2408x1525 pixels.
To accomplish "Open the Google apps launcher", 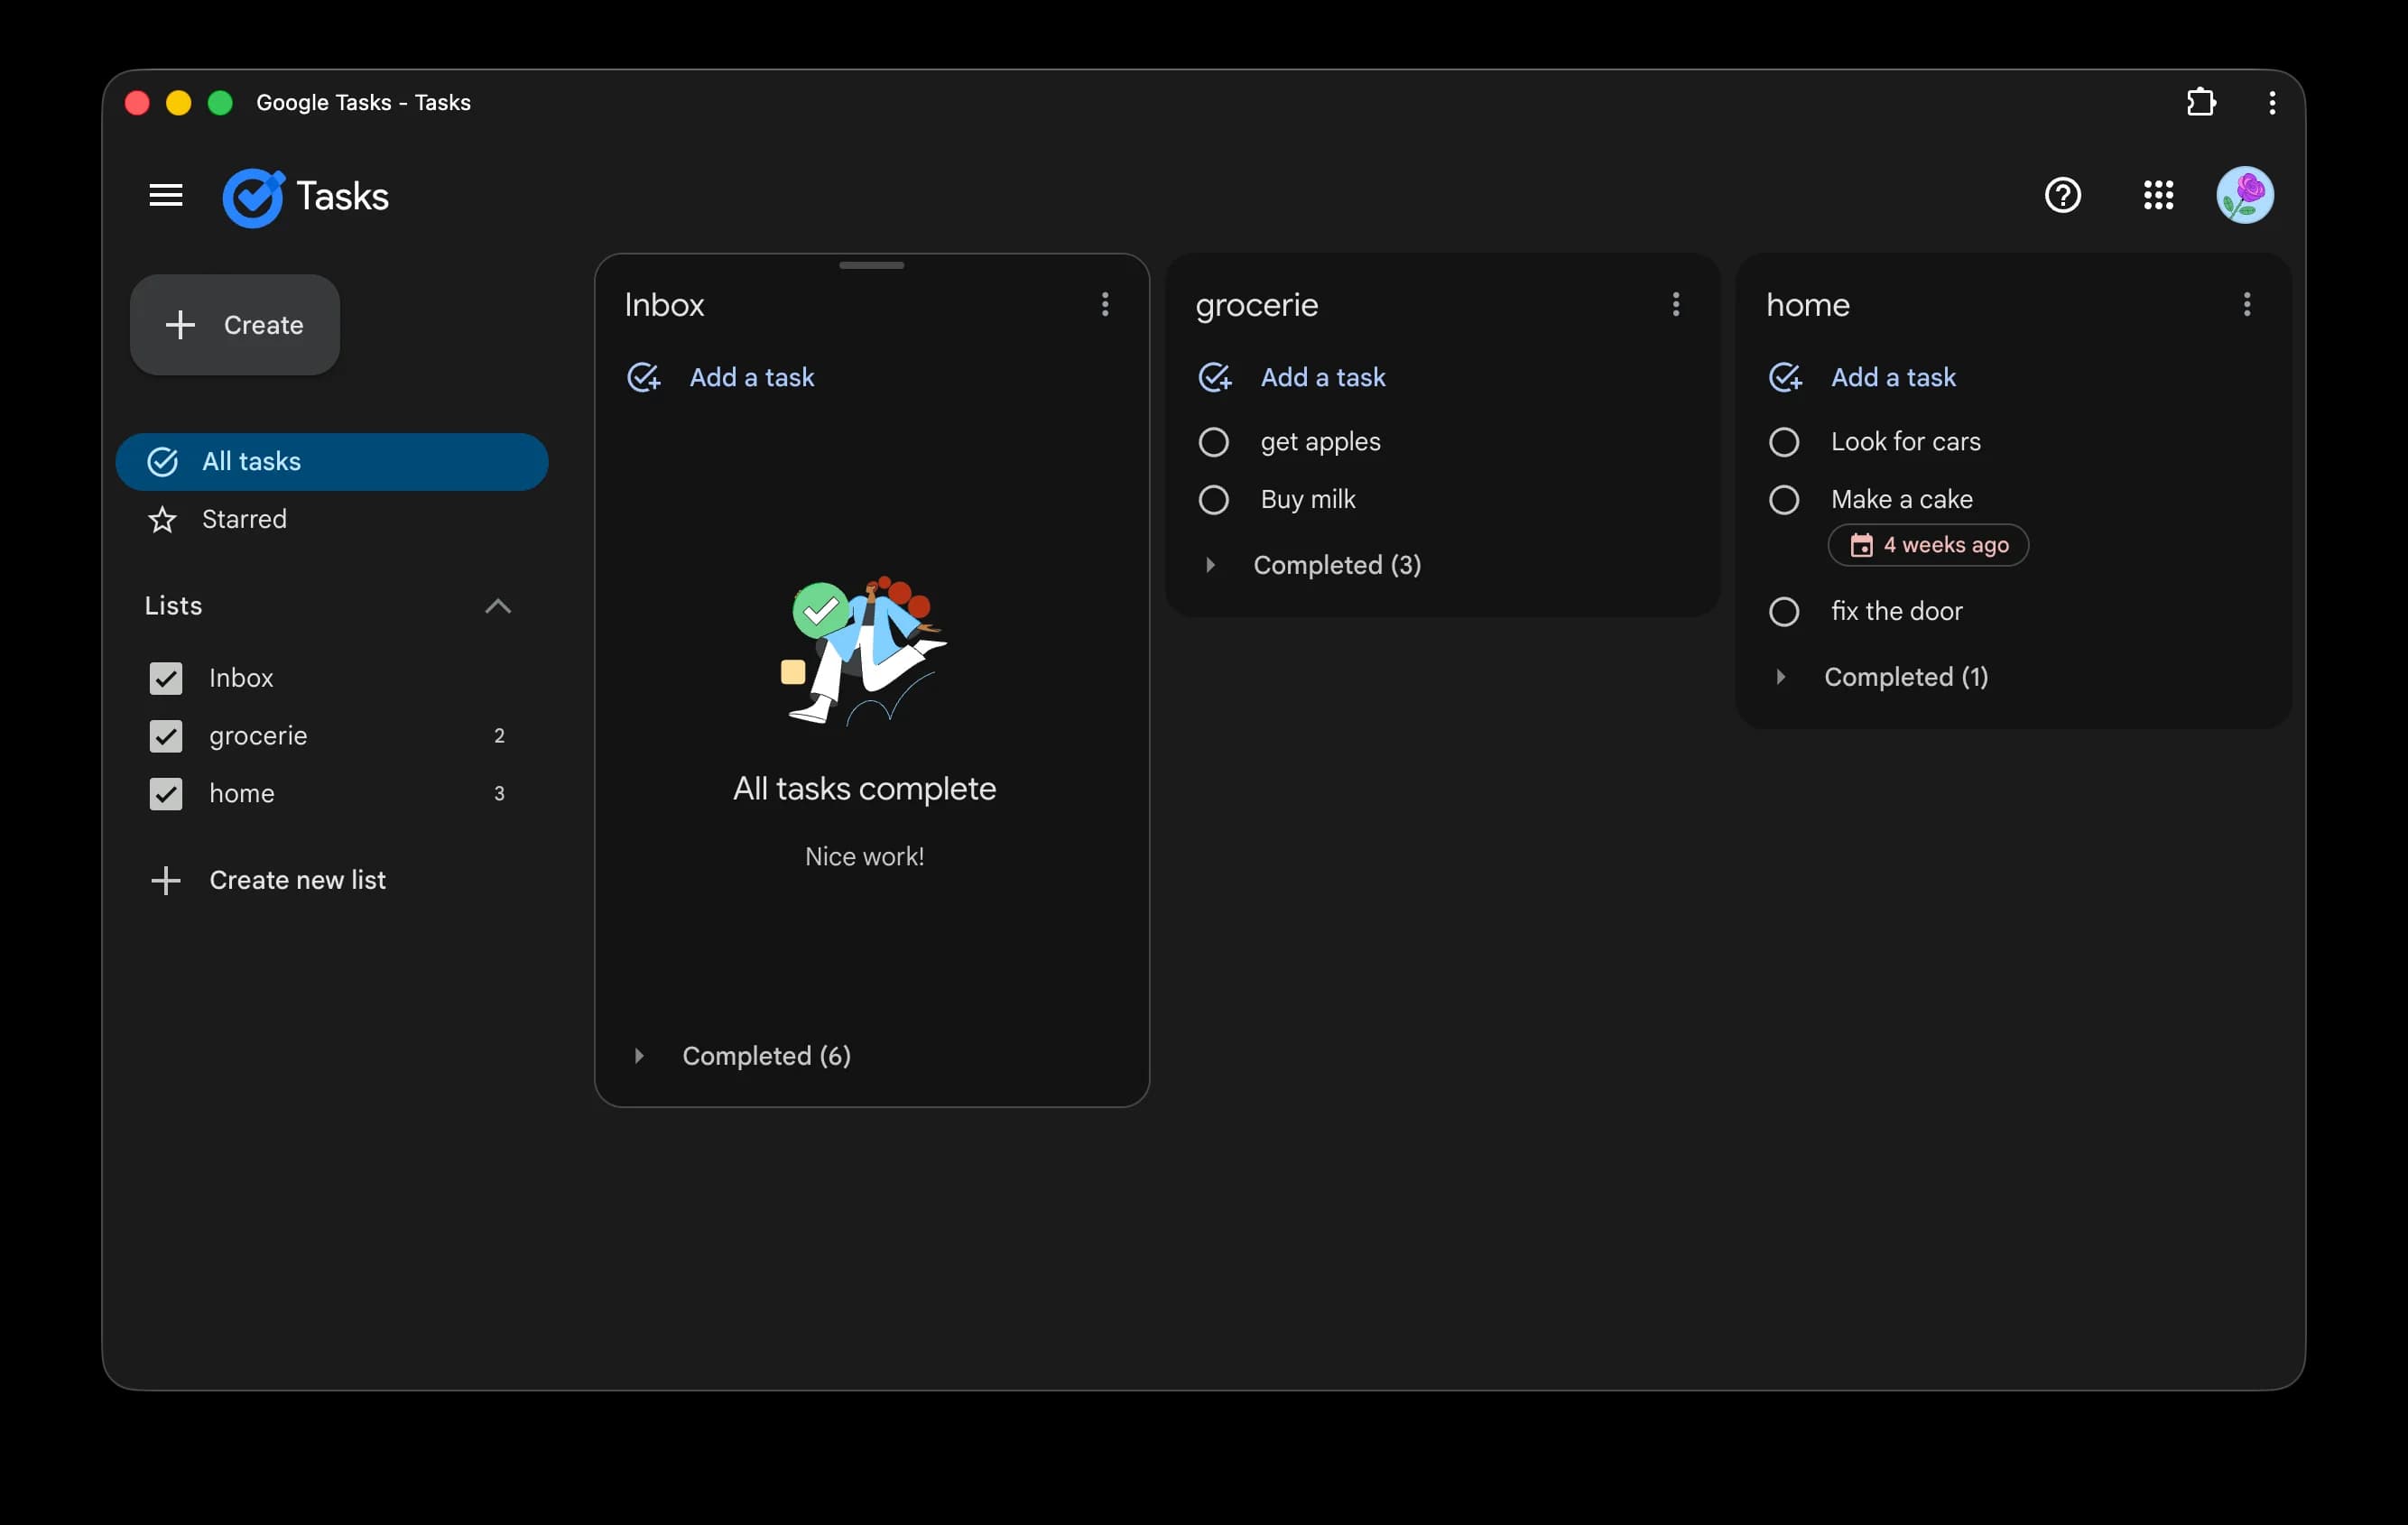I will (x=2157, y=195).
